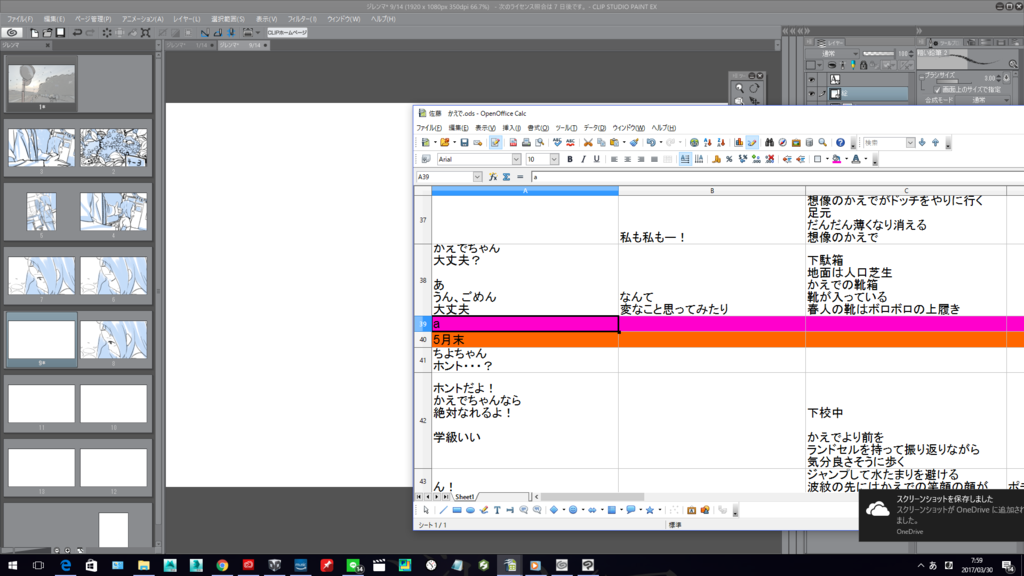
Task: Click the Sum sigma icon in formula bar
Action: [506, 177]
